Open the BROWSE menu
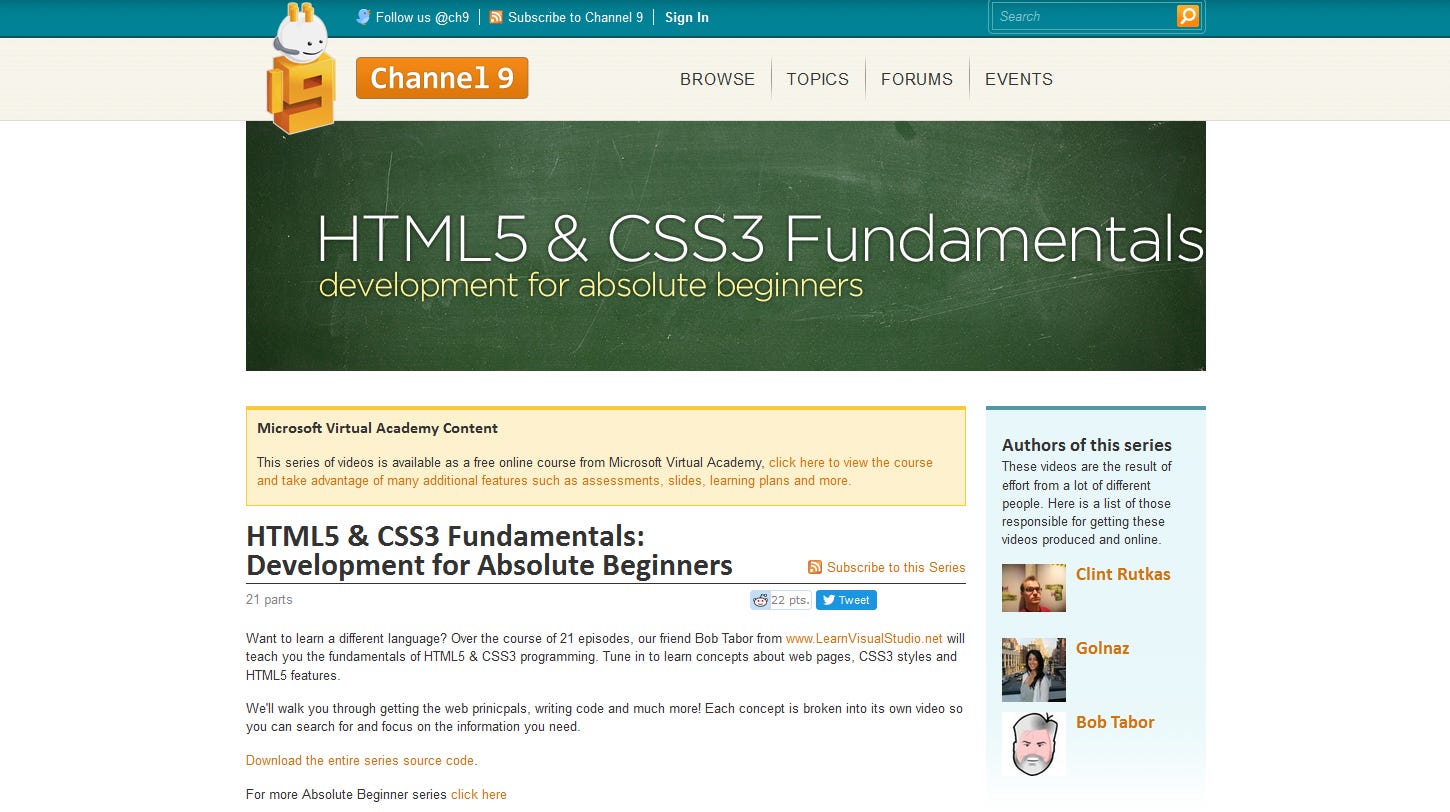Screen dimensions: 1450x812 pyautogui.click(x=717, y=79)
